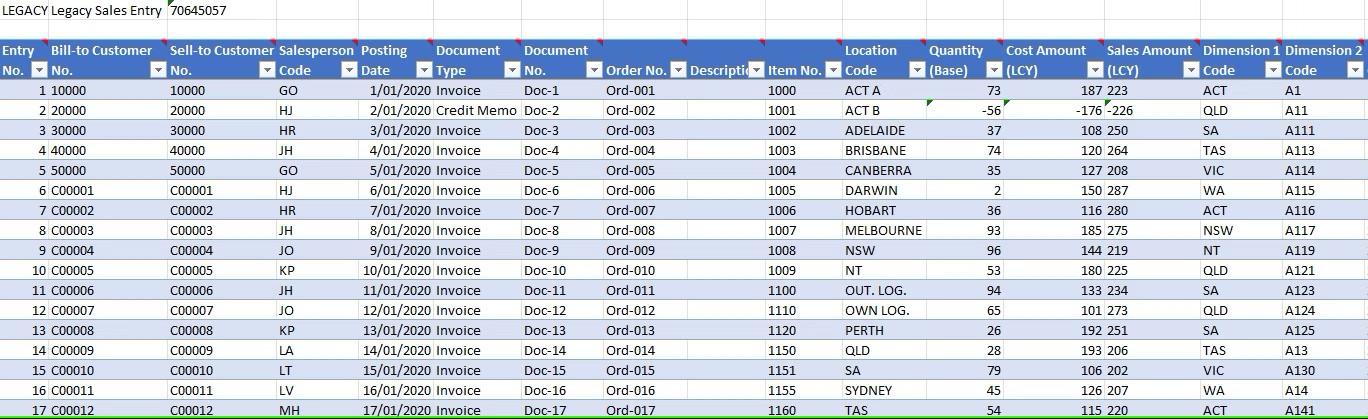Viewport: 1368px width, 419px height.
Task: Open the Dimension 1 Code filter arrow
Action: click(1273, 70)
